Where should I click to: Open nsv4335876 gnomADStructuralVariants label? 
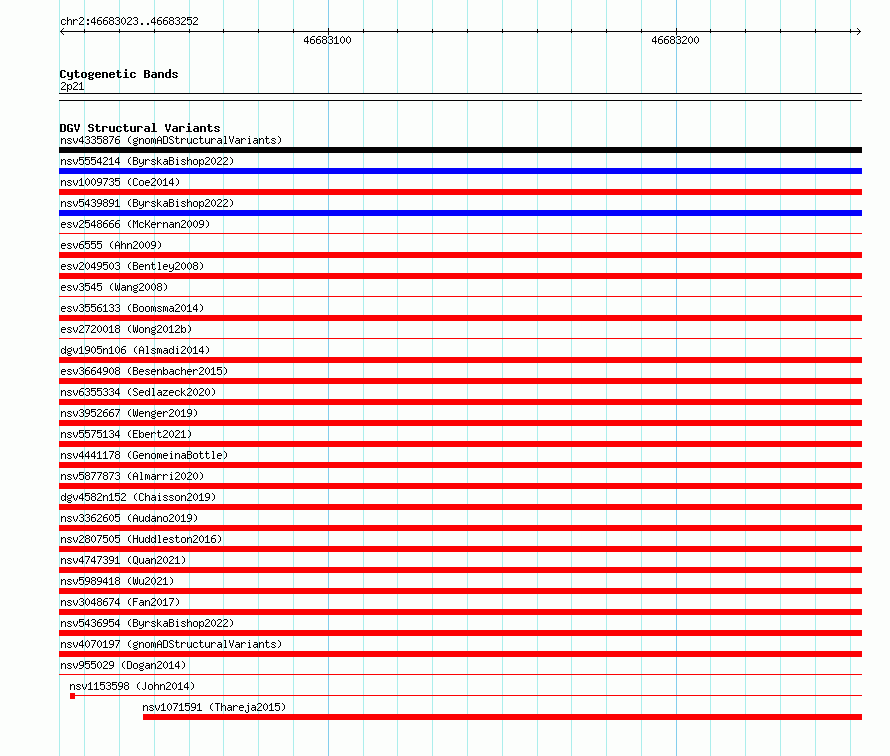[x=171, y=140]
